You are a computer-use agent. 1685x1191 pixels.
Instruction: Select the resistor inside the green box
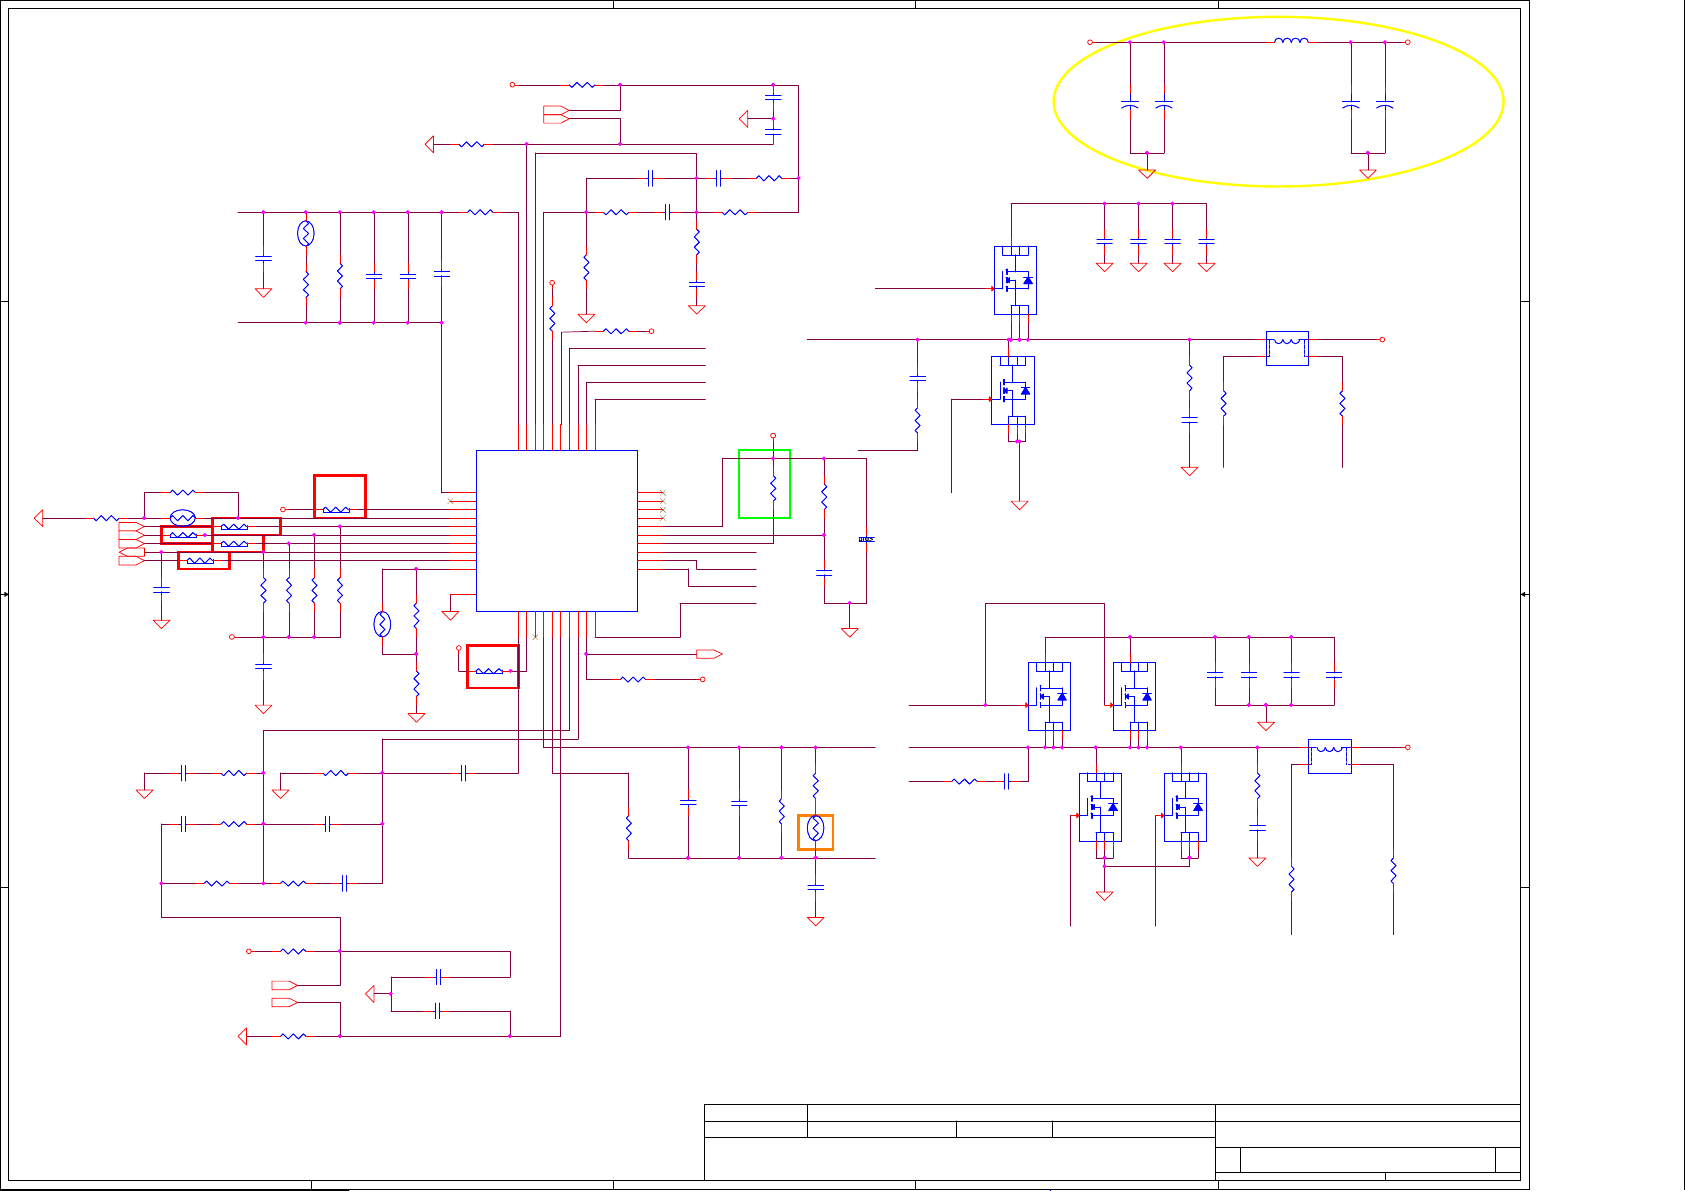774,488
